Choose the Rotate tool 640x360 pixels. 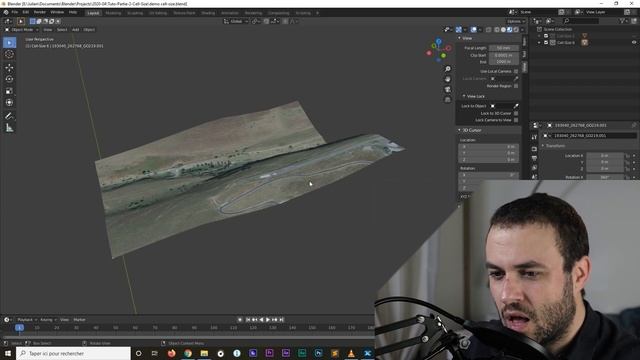tap(9, 79)
